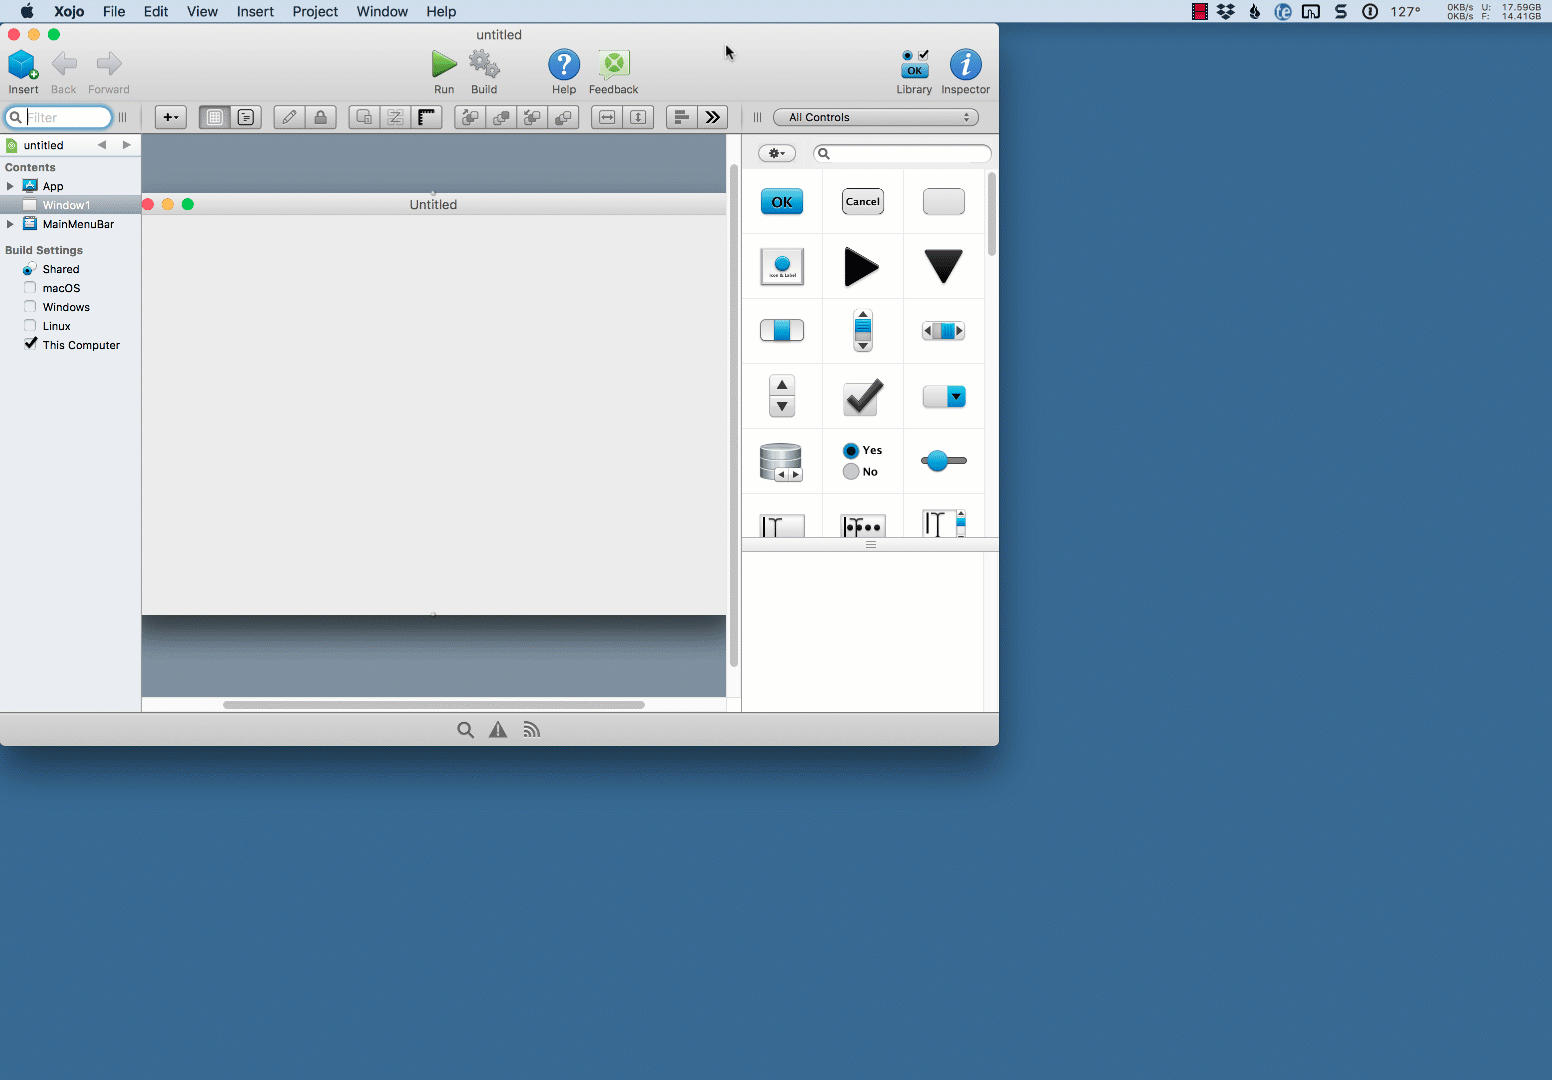1552x1080 pixels.
Task: Click the pencil edit icon
Action: [289, 118]
